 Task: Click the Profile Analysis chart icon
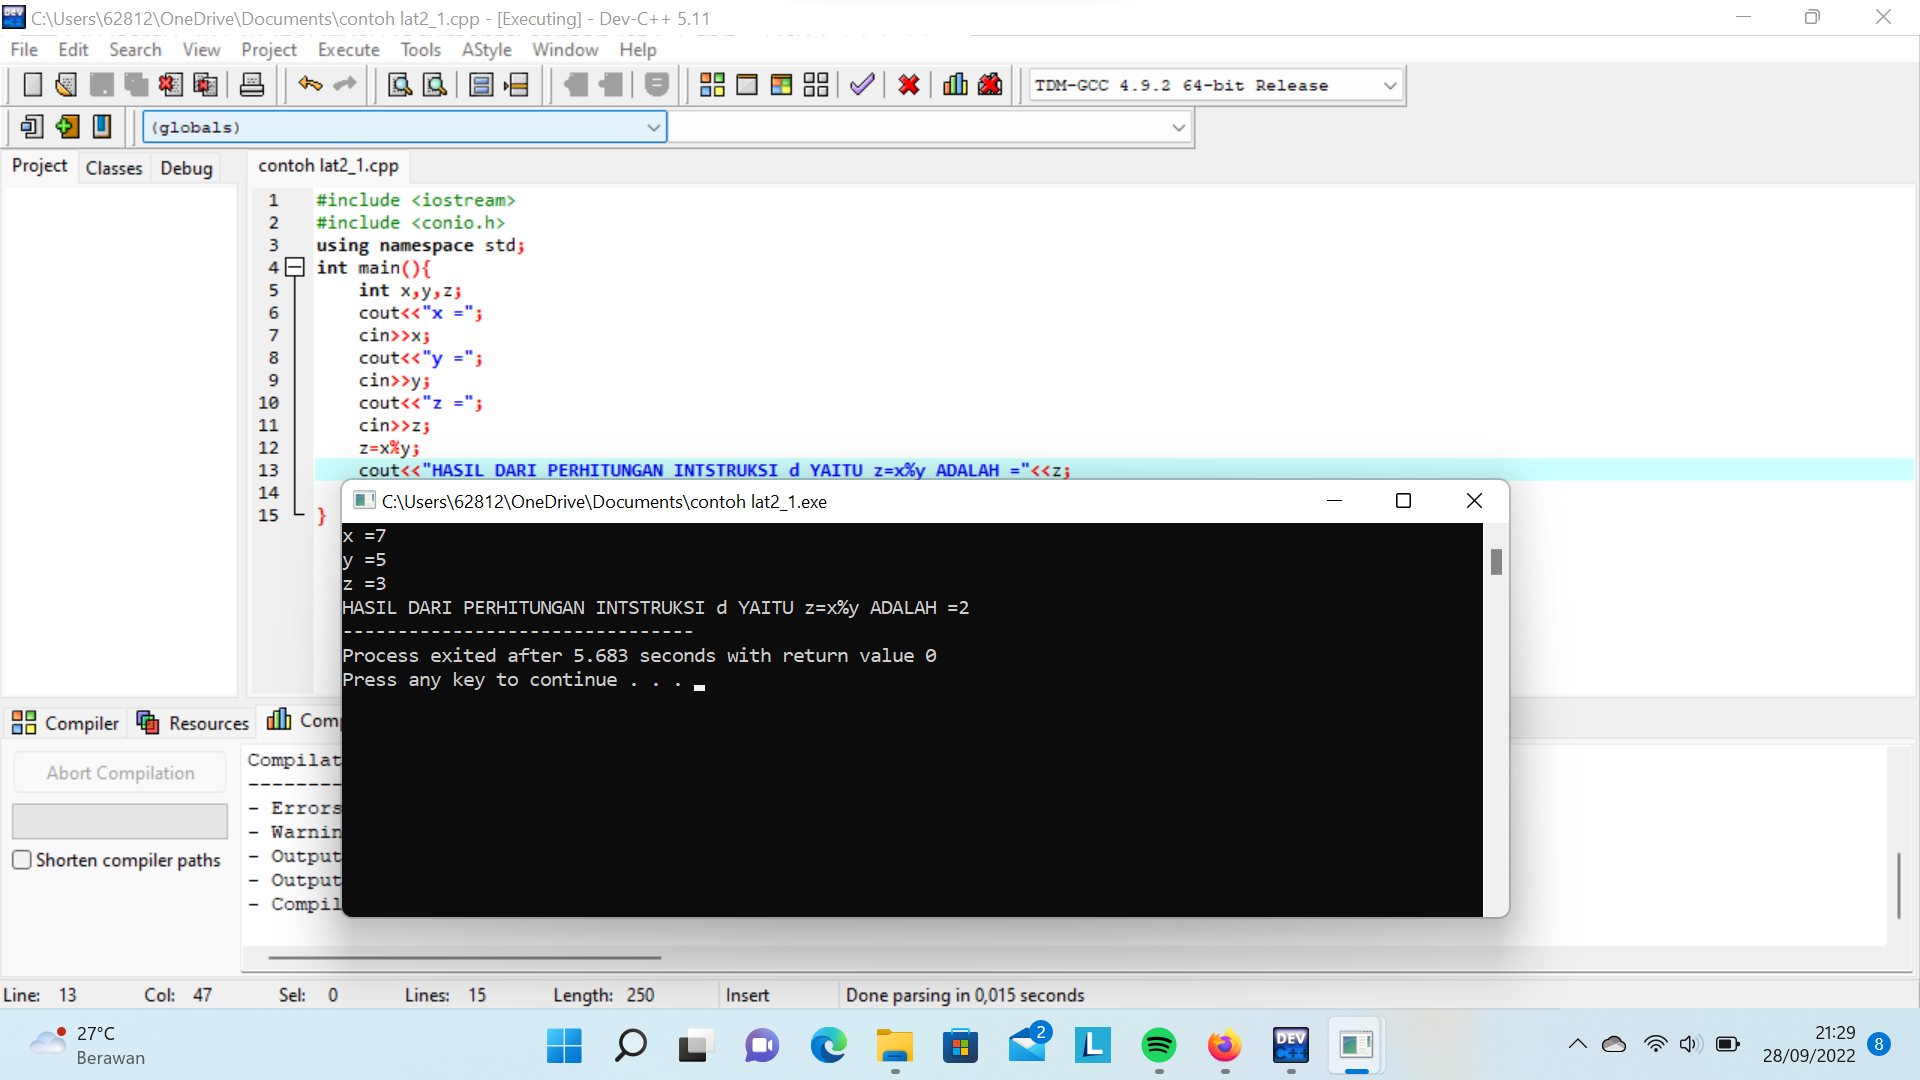pos(955,85)
